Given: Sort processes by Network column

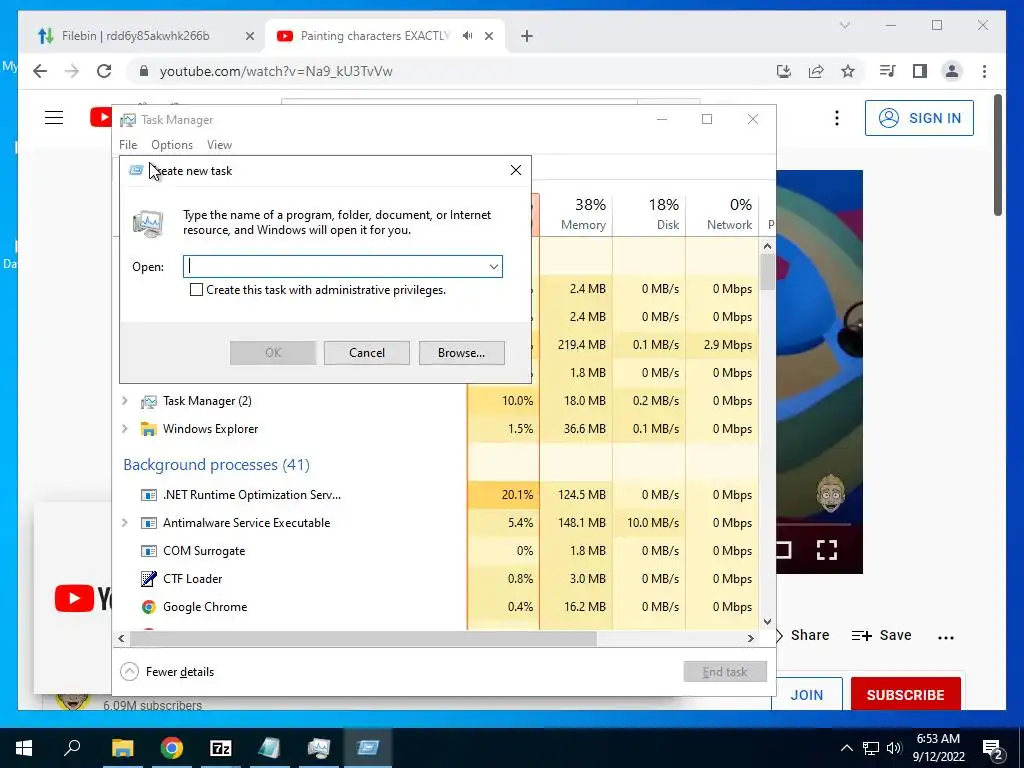Looking at the screenshot, I should [723, 214].
